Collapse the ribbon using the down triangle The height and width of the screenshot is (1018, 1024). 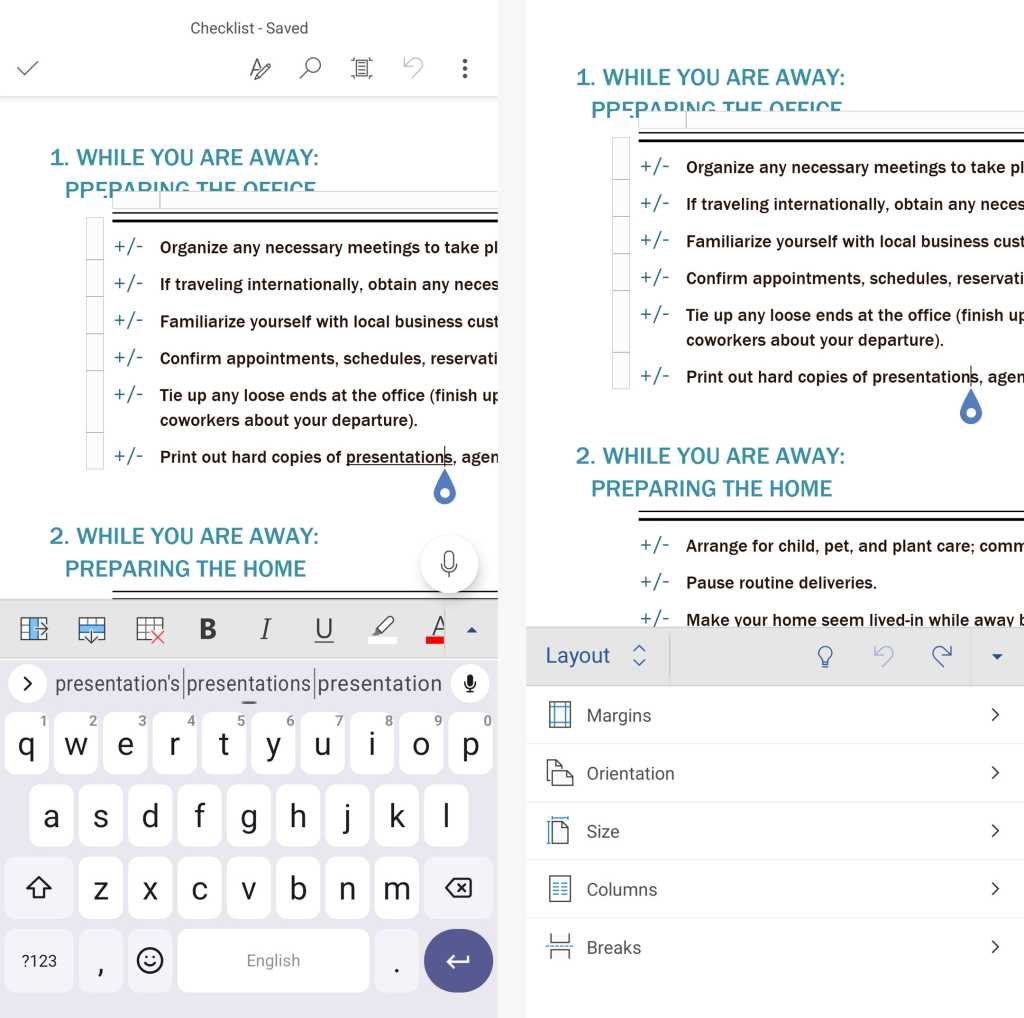[996, 657]
